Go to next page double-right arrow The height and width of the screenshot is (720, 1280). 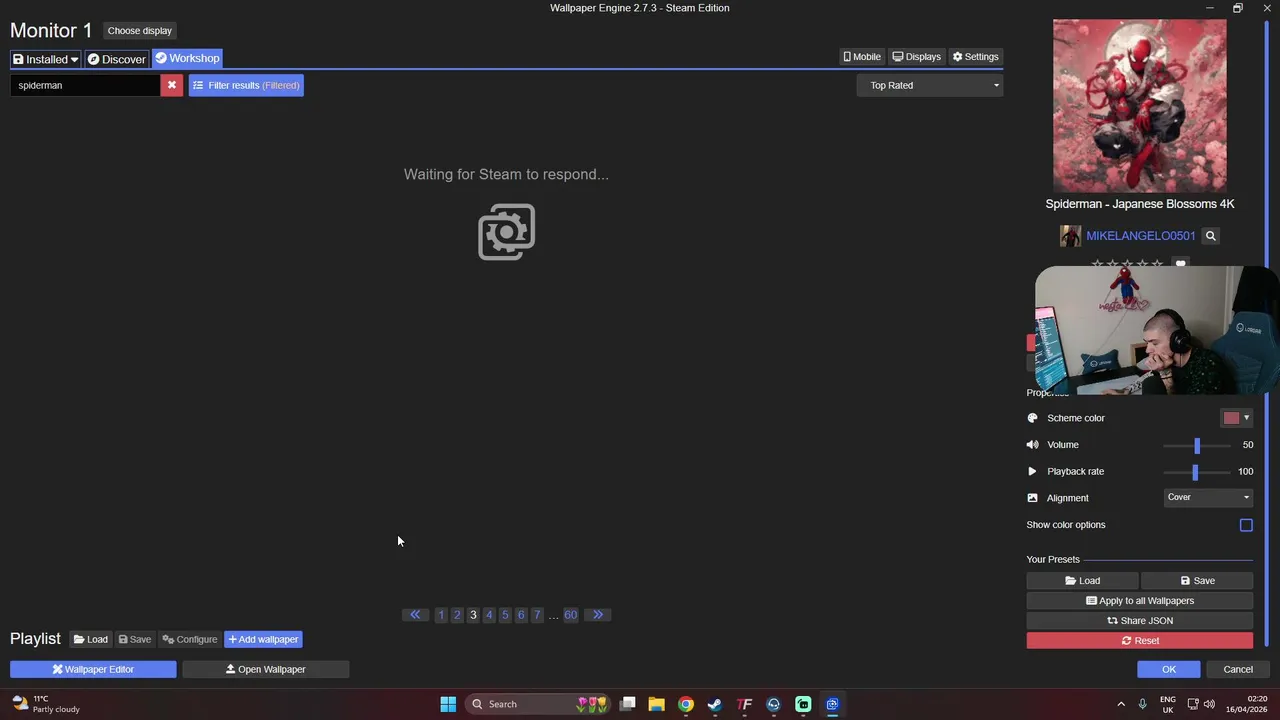pos(598,615)
